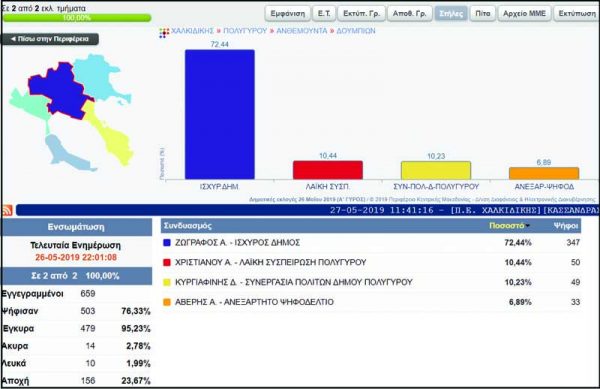The image size is (600, 389).
Task: Open the Εμφάνιση button
Action: (x=287, y=13)
